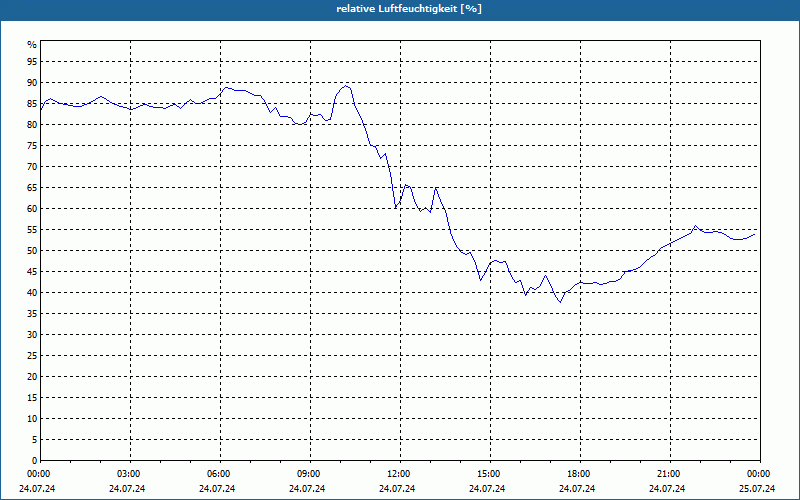The height and width of the screenshot is (500, 800).
Task: Click the y-axis tick '40'
Action: pos(32,292)
